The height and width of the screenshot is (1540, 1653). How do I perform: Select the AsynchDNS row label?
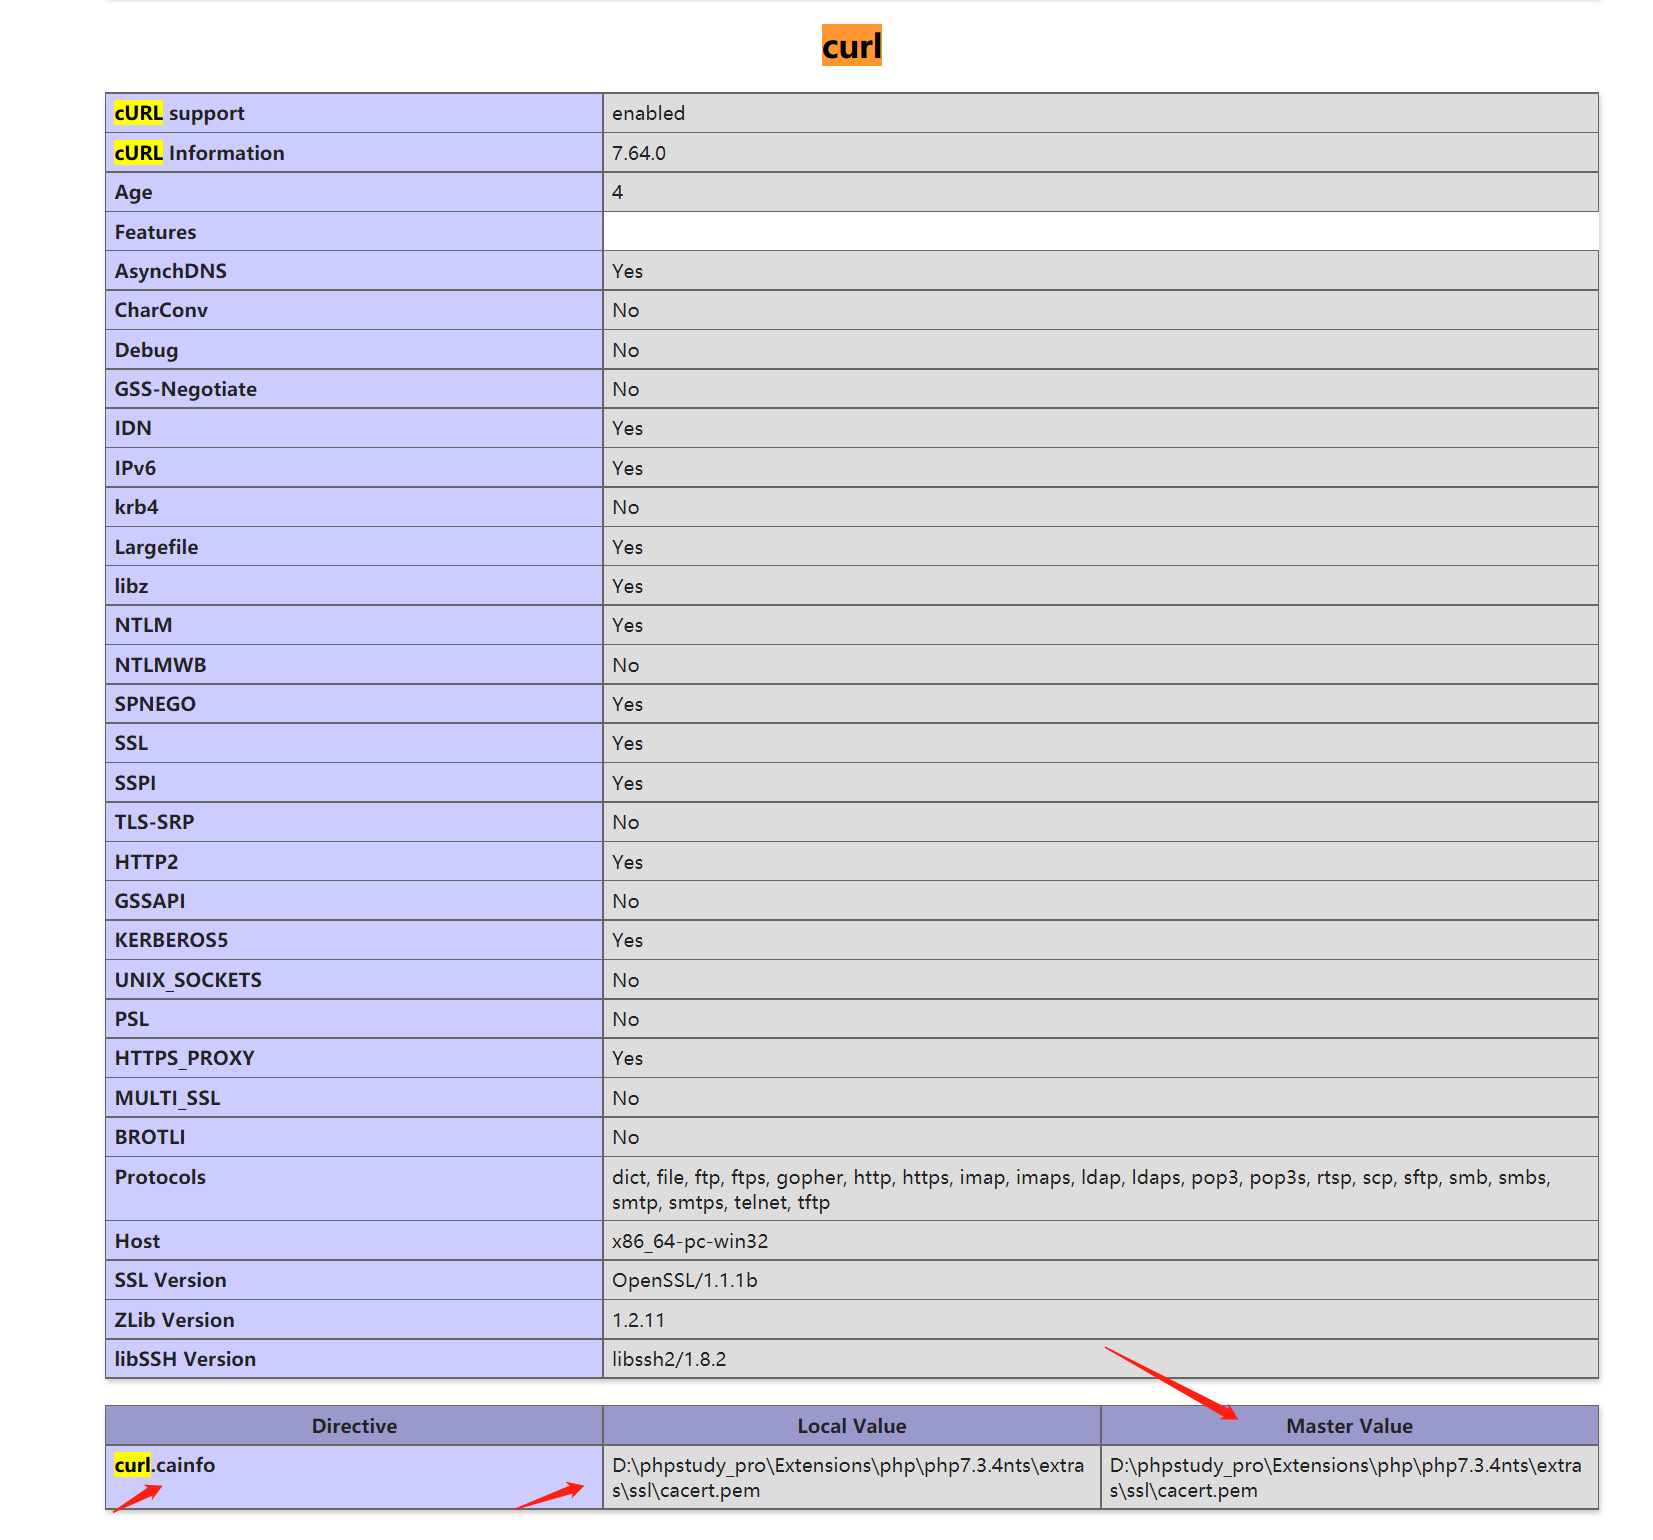click(170, 271)
